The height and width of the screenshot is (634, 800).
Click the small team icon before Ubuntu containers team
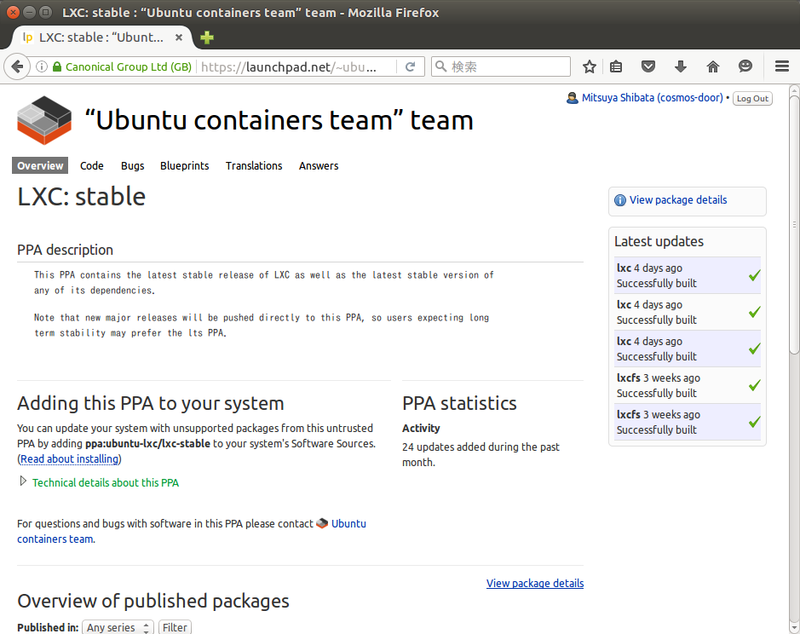pyautogui.click(x=322, y=523)
